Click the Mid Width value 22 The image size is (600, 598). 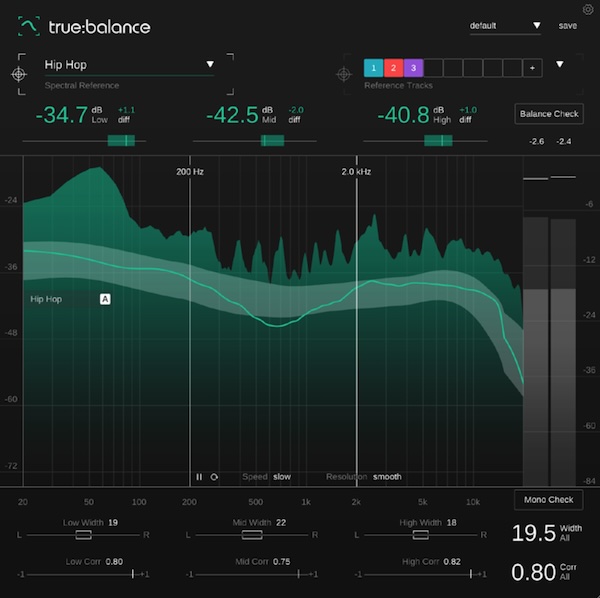(x=281, y=523)
